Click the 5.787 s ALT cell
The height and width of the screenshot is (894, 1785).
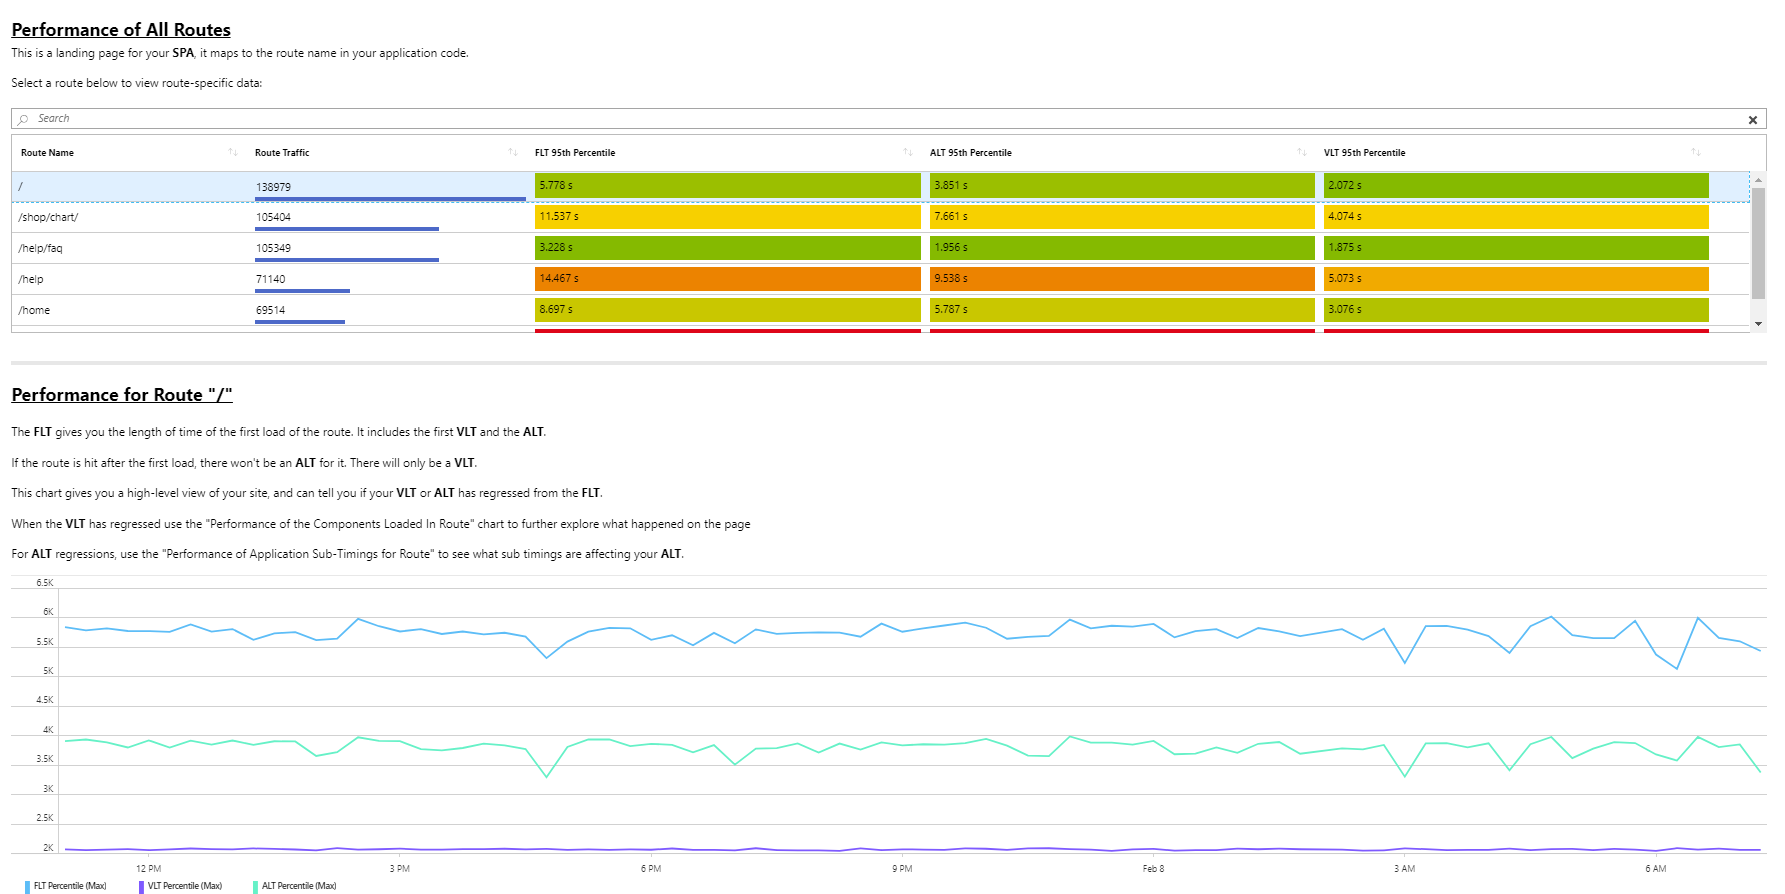1122,309
